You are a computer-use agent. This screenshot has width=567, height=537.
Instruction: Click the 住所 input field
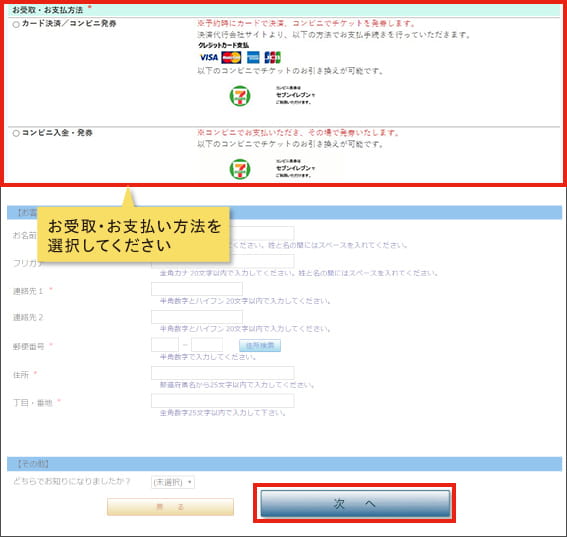pos(223,373)
